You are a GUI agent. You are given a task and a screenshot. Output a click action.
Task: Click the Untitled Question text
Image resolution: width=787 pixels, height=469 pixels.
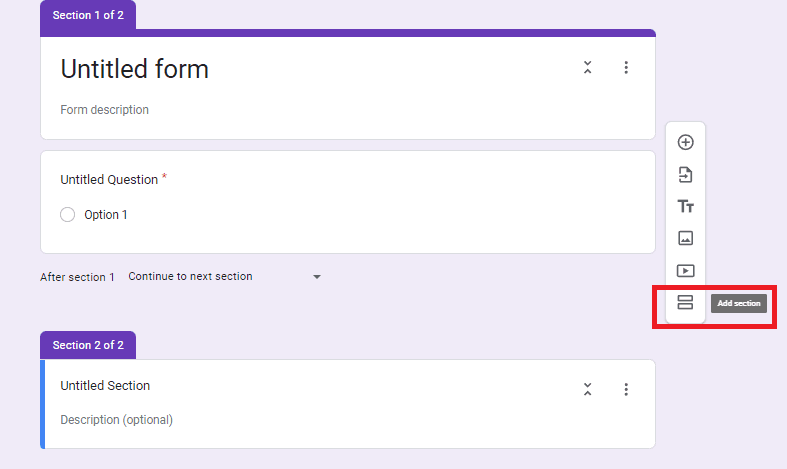point(109,180)
